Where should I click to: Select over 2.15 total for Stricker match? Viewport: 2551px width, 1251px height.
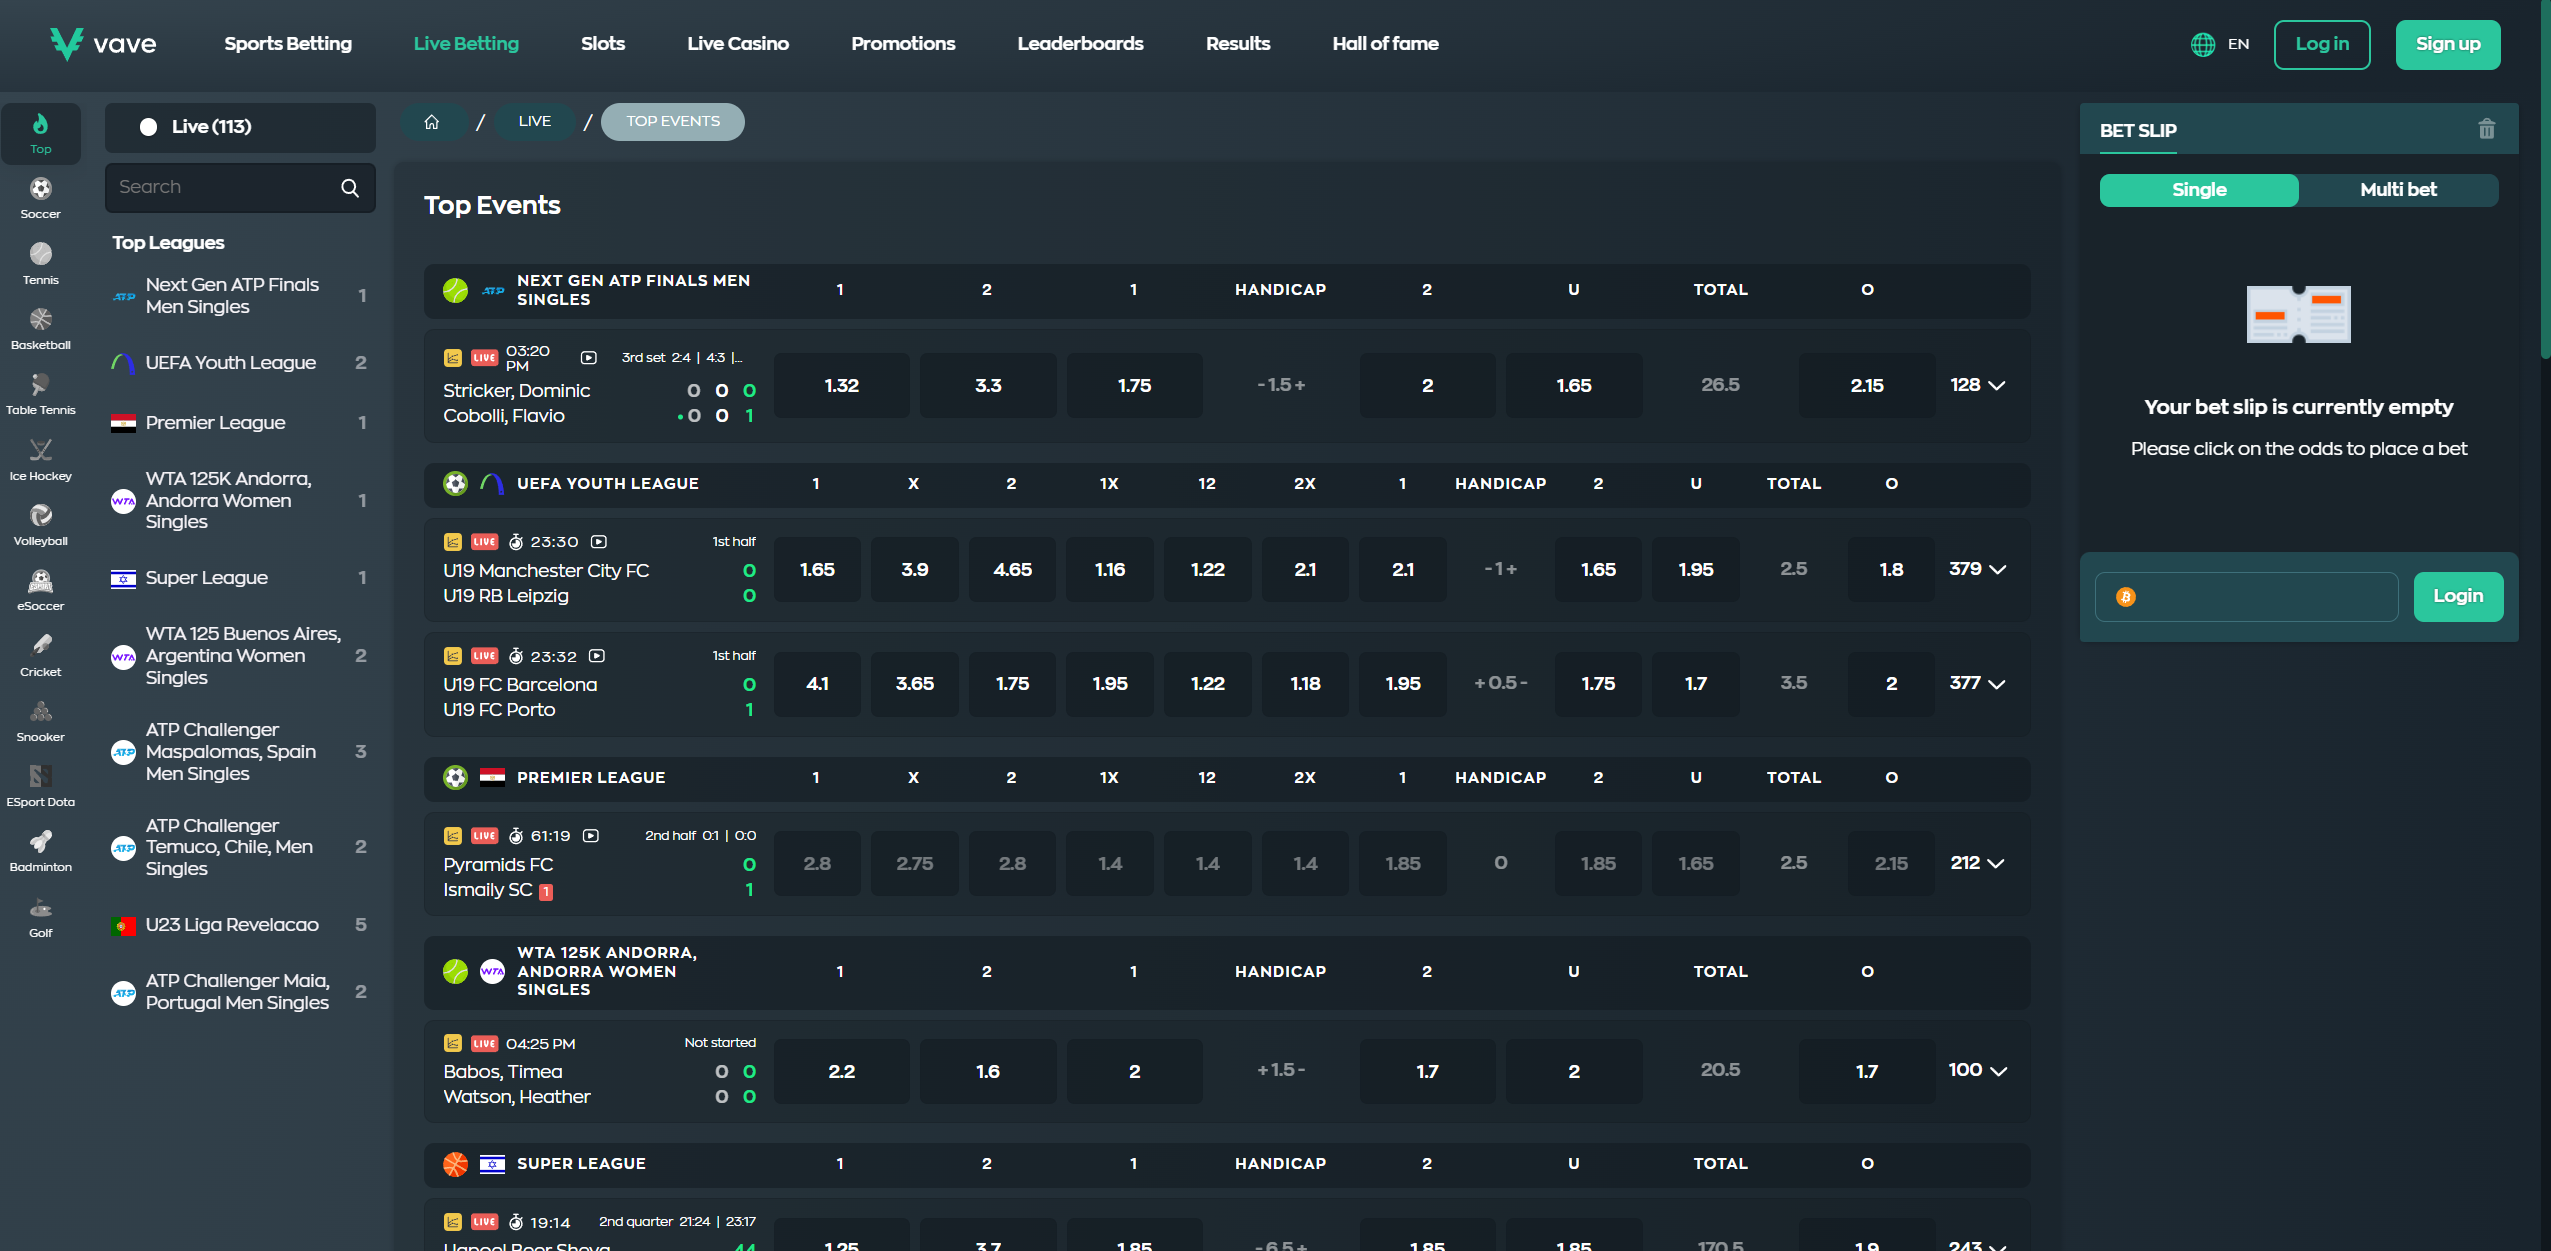click(x=1866, y=385)
